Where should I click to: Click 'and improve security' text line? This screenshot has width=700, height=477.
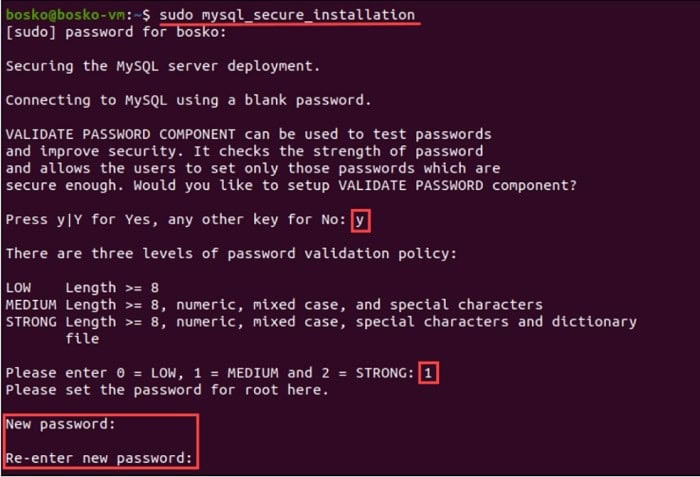[x=244, y=151]
